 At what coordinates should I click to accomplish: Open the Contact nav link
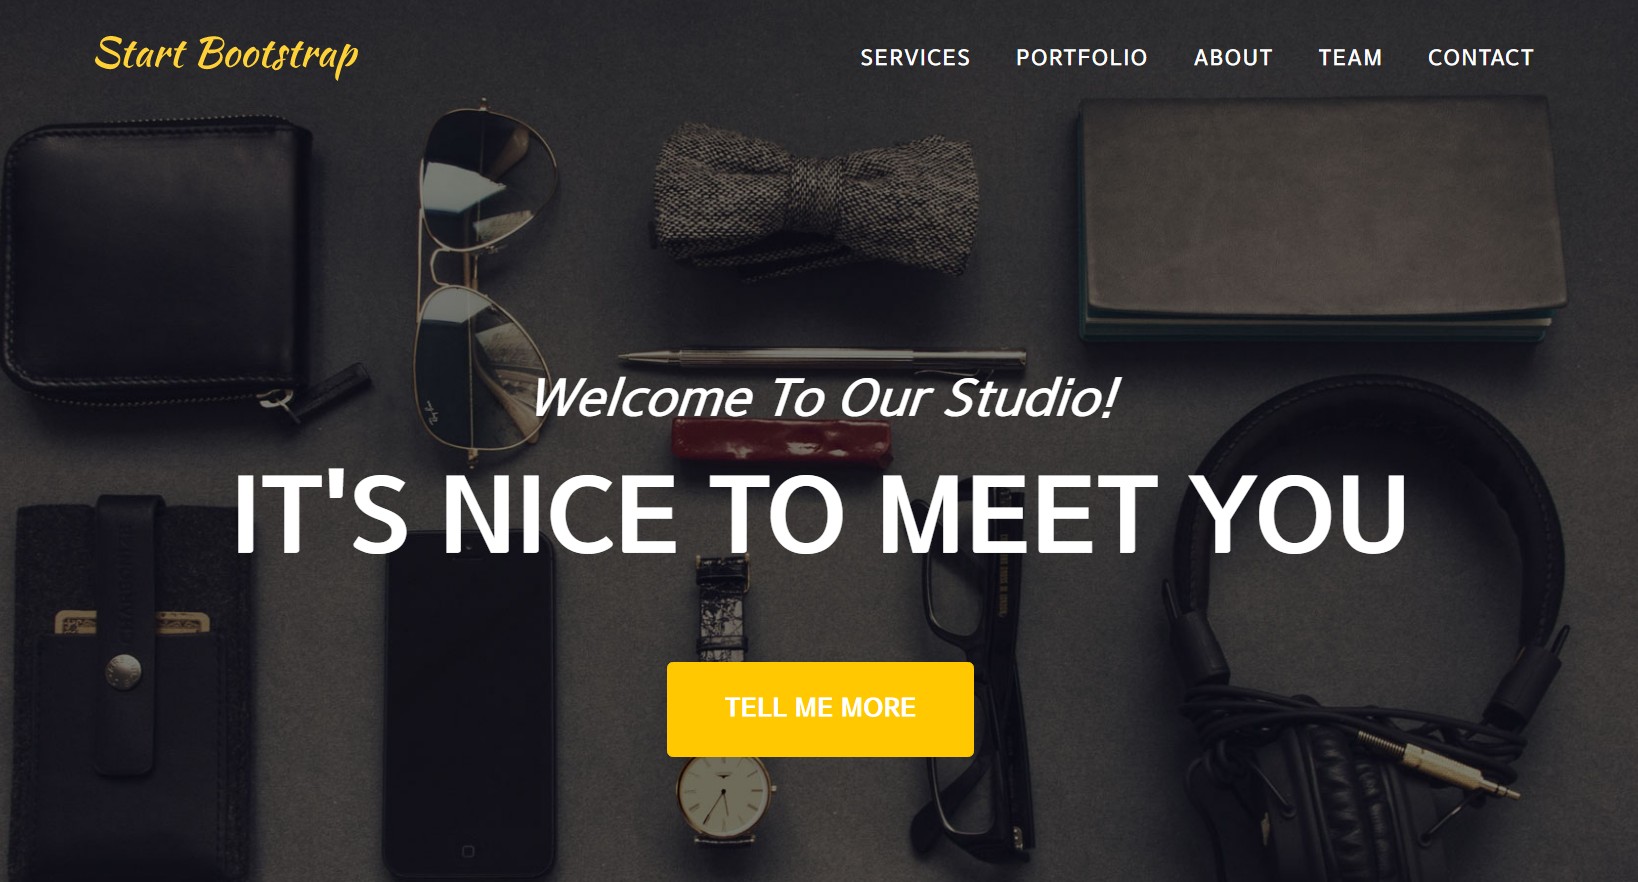pyautogui.click(x=1480, y=58)
